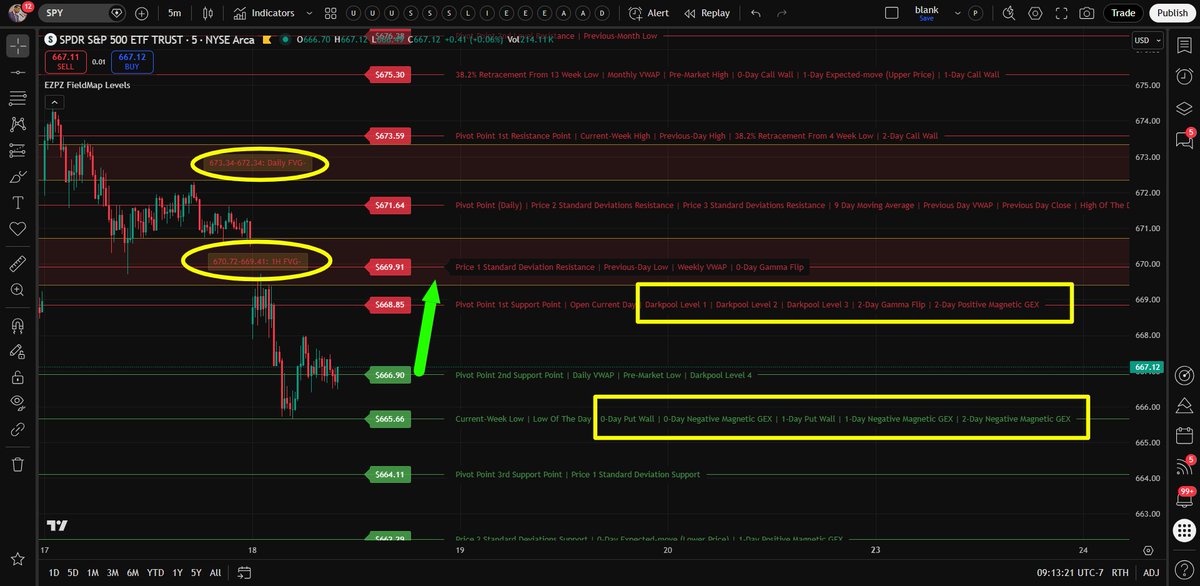Open the go to date calendar icon
The height and width of the screenshot is (586, 1200).
[243, 573]
